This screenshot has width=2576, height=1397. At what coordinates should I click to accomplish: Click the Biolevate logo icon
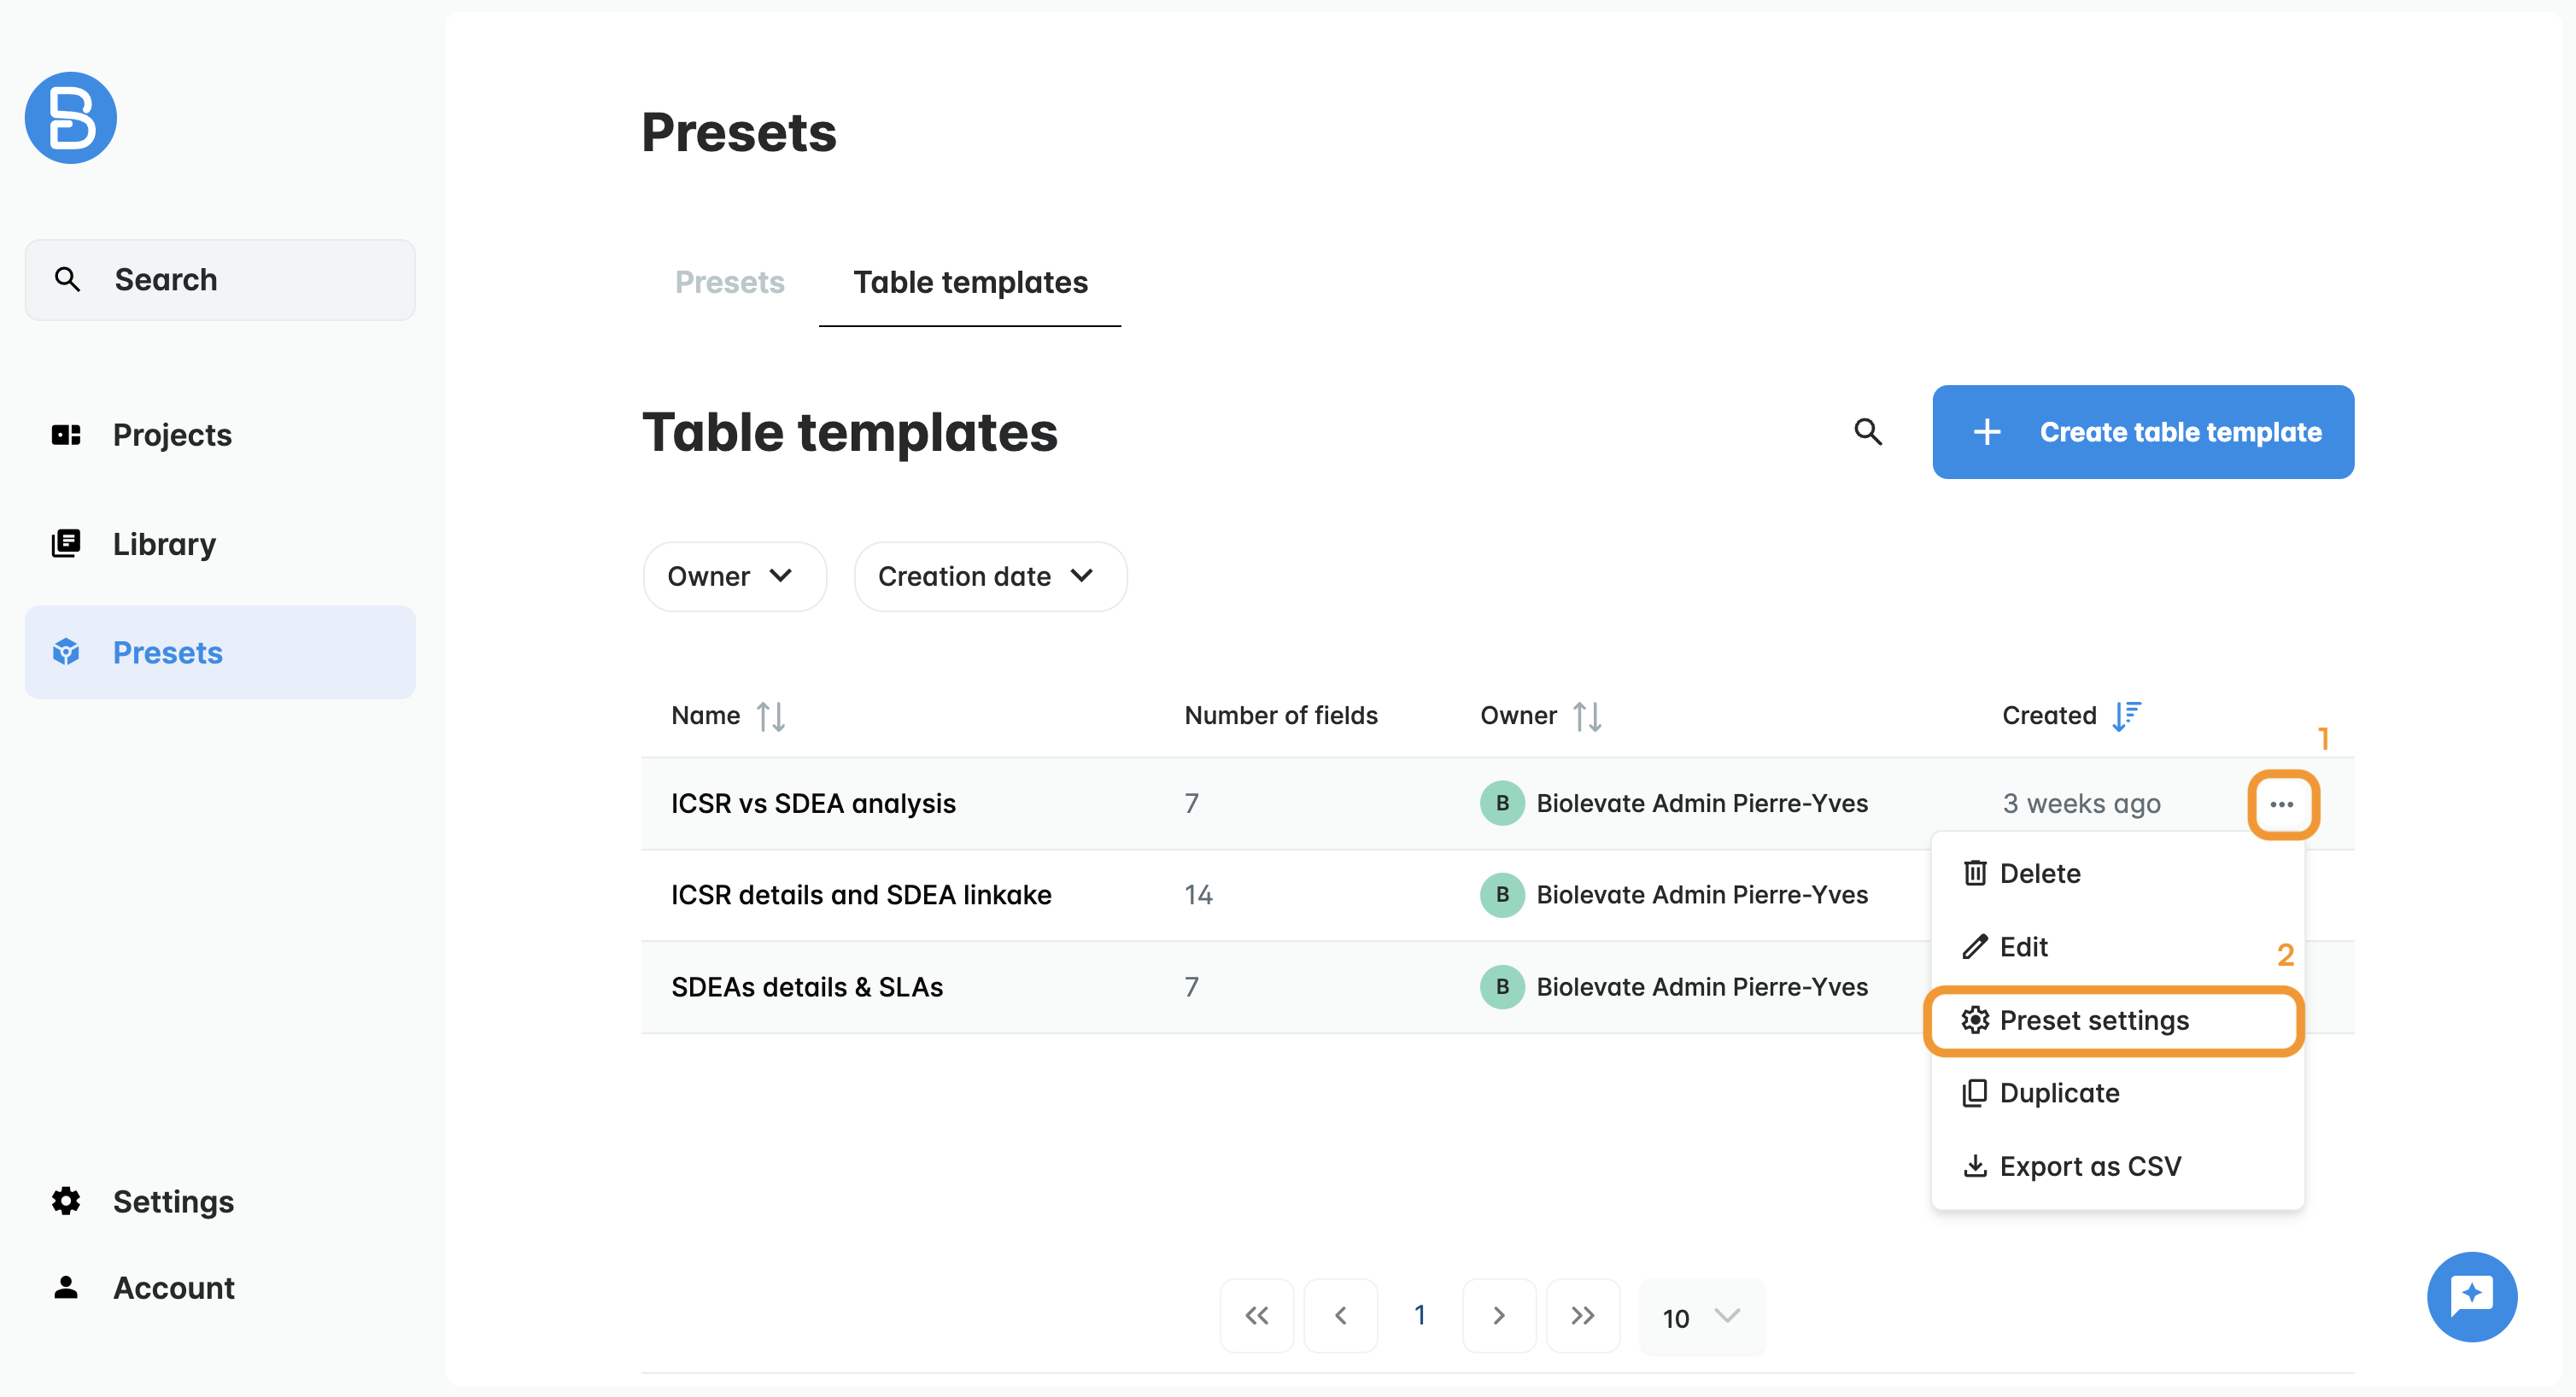pyautogui.click(x=70, y=118)
